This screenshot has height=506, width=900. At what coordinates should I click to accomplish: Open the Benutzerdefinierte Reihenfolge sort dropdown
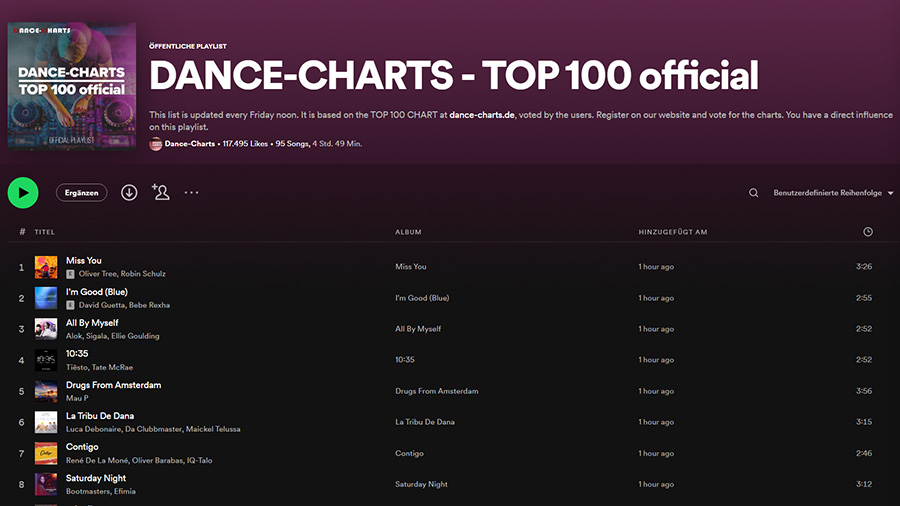pos(833,193)
